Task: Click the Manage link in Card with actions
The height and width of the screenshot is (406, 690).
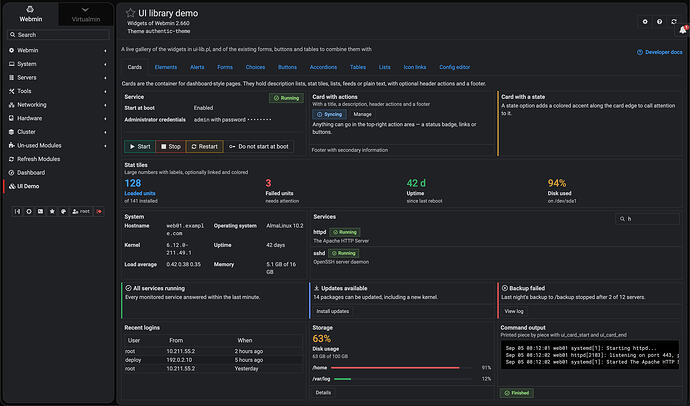Action: [x=363, y=114]
